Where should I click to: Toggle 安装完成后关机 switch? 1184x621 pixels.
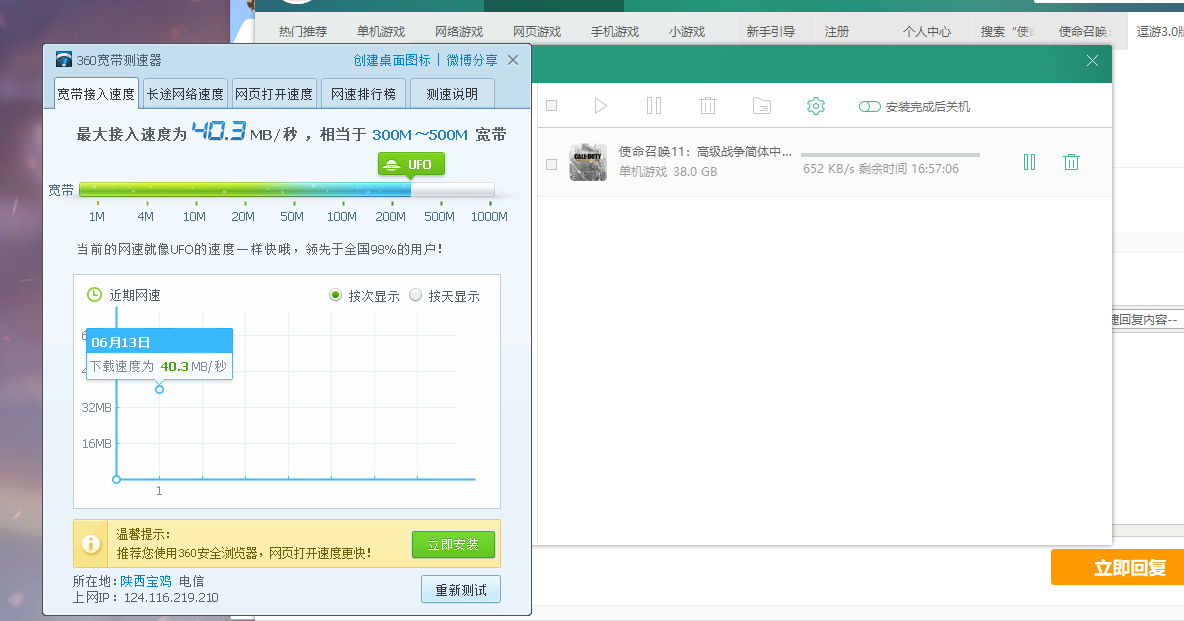pos(869,107)
